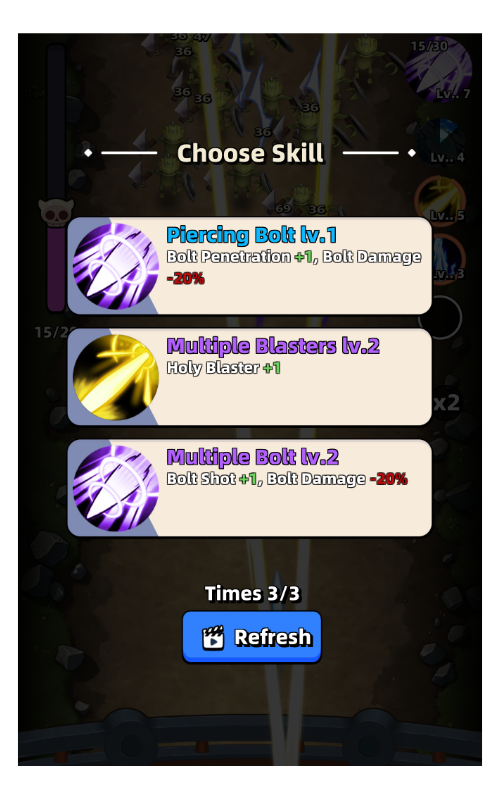
Task: Tap the yellow Holy Blaster skill icon
Action: click(116, 377)
